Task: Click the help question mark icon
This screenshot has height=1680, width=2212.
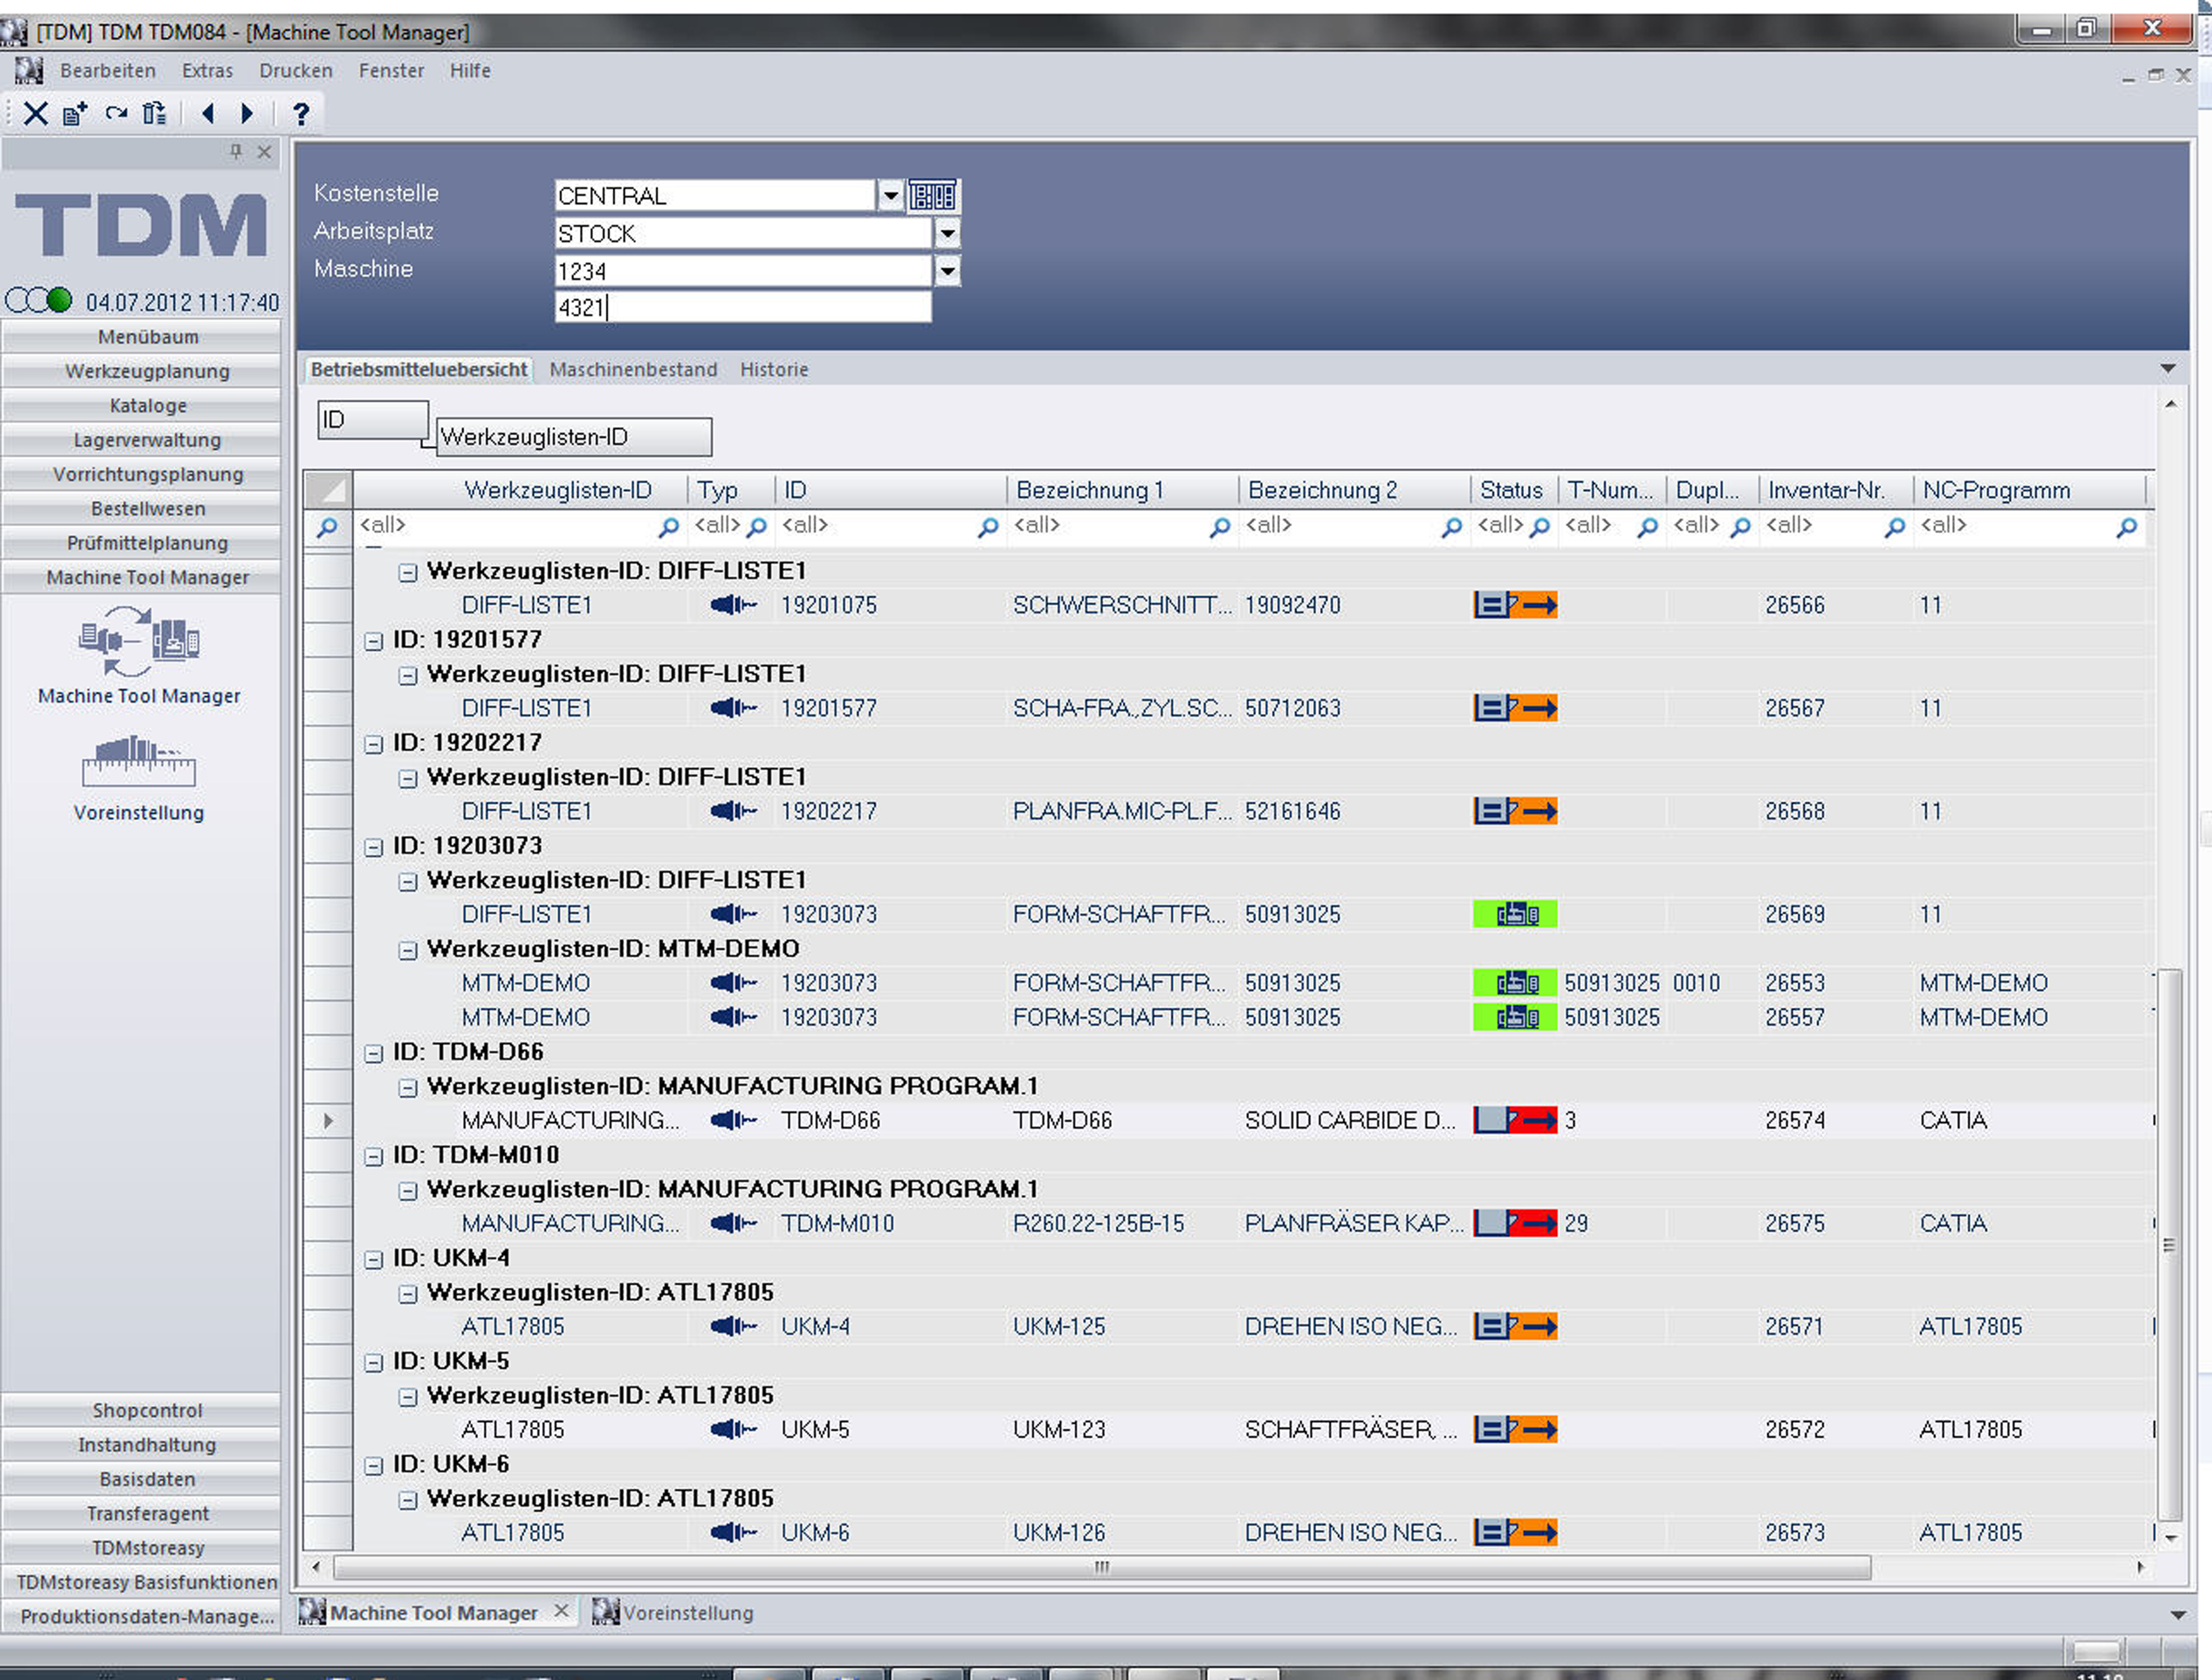Action: (300, 113)
